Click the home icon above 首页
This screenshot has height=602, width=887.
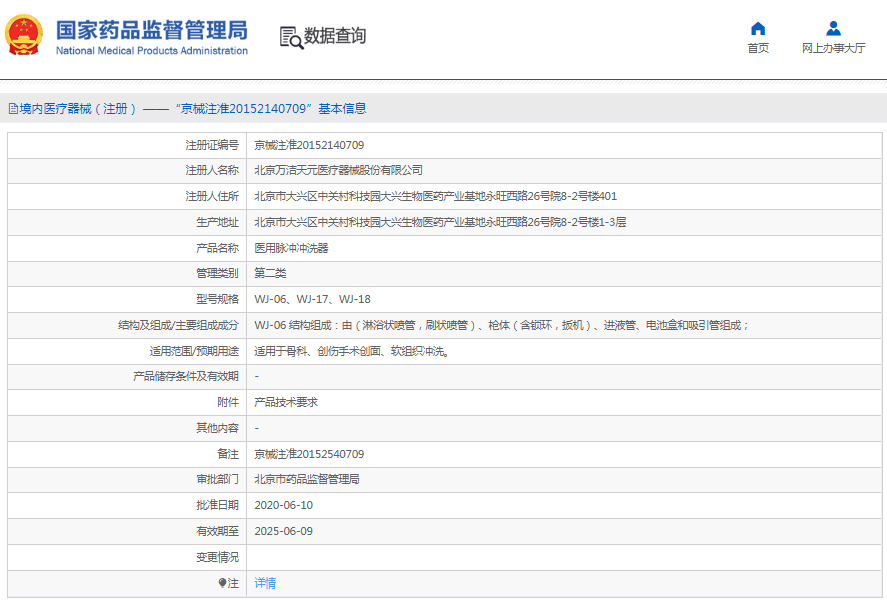click(758, 28)
